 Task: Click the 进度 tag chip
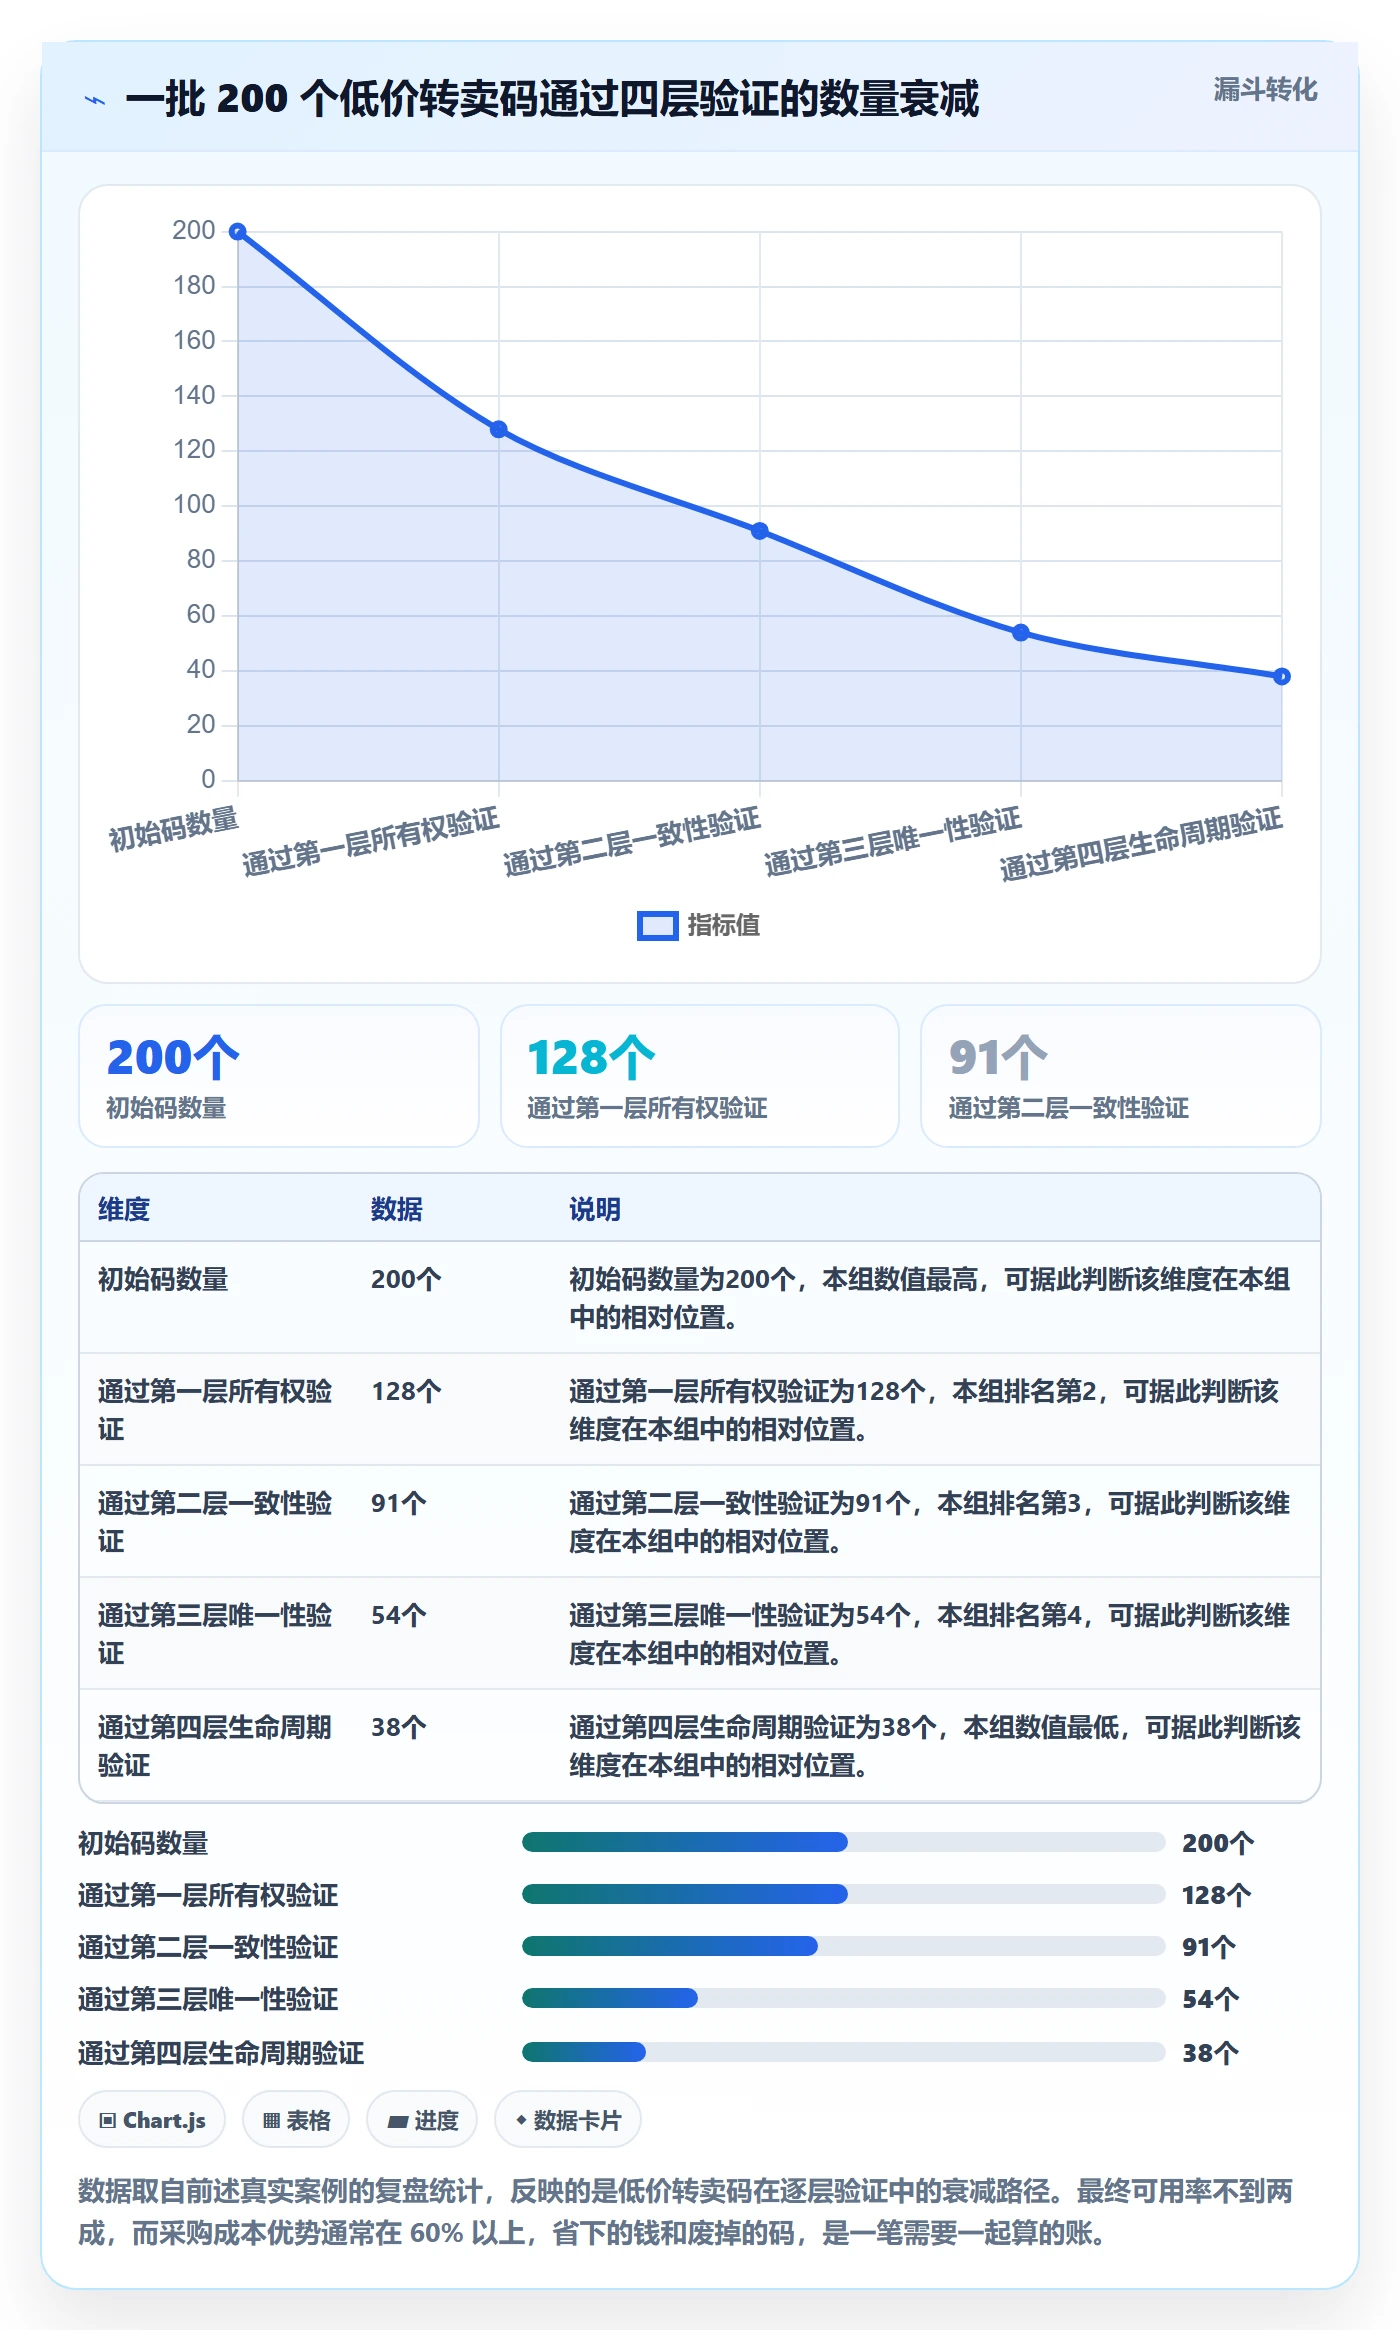[x=422, y=2120]
